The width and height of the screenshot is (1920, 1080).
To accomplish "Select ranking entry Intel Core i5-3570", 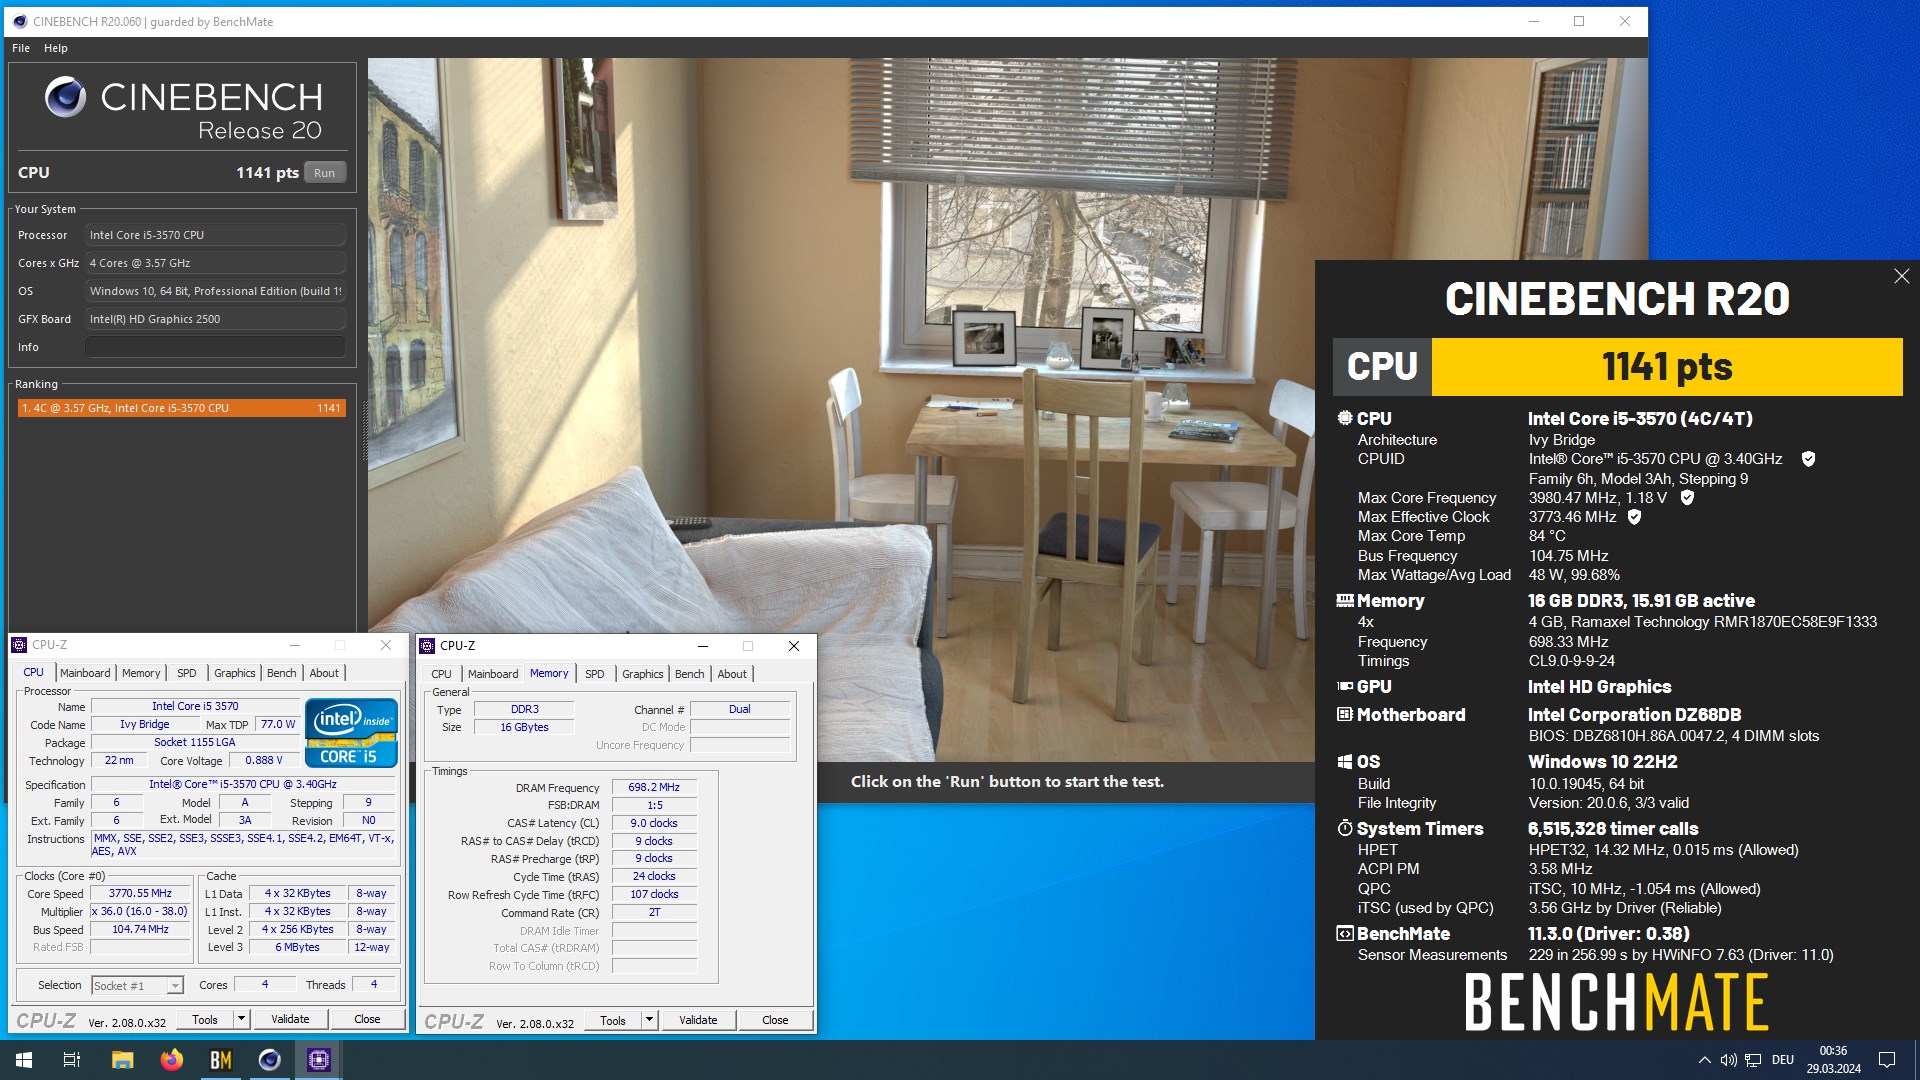I will pos(181,408).
